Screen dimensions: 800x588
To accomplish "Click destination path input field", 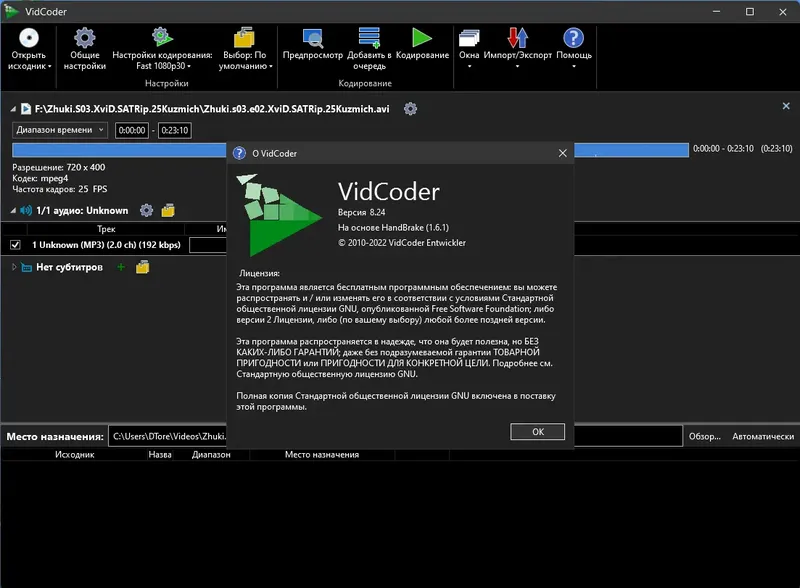I will pos(167,436).
